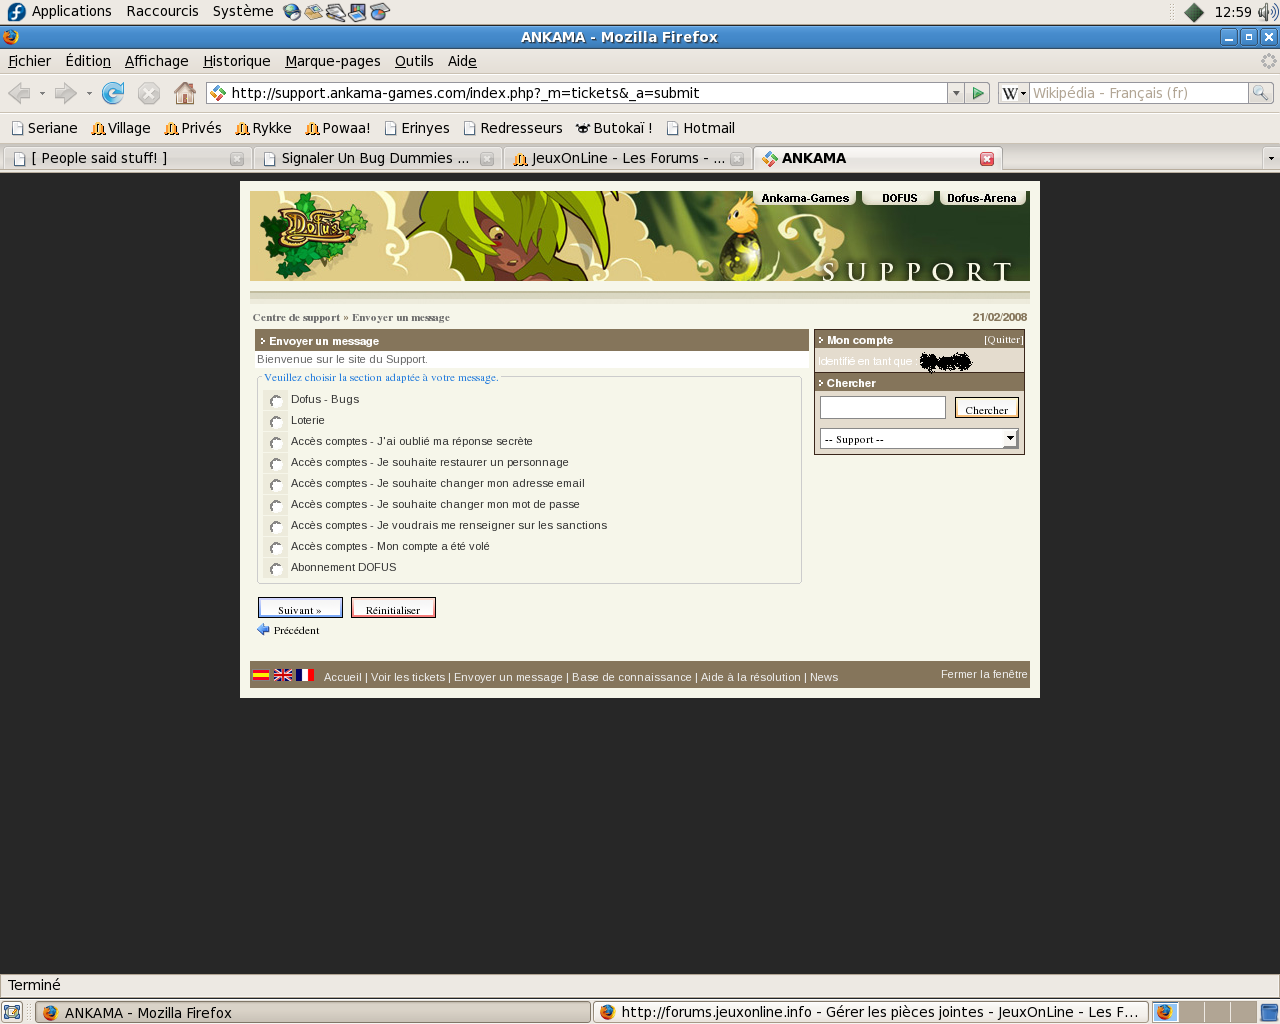Select Abonnement DOFUS option
Viewport: 1280px width, 1024px height.
click(276, 568)
